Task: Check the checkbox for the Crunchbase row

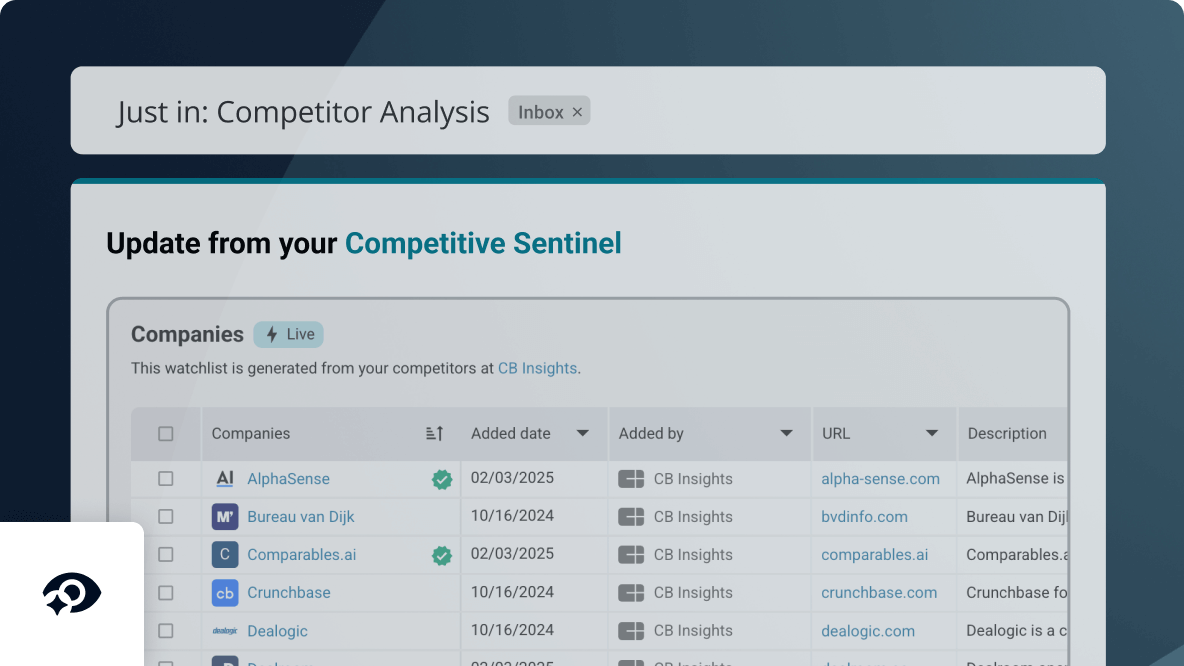Action: tap(165, 592)
